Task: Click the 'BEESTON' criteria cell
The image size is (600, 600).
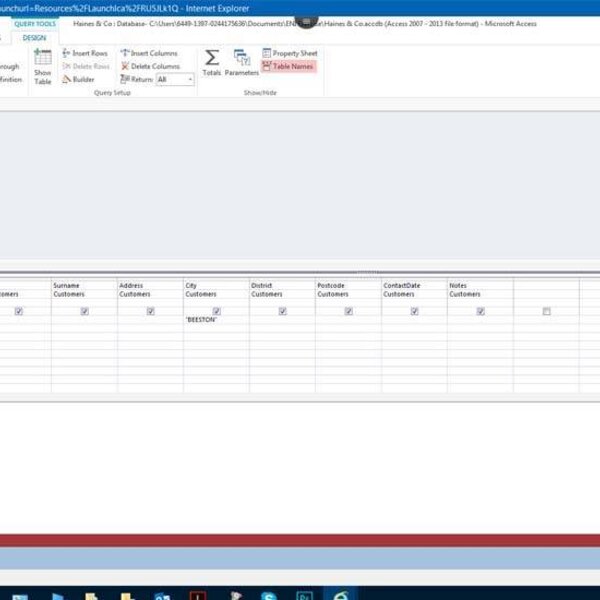Action: (x=216, y=320)
